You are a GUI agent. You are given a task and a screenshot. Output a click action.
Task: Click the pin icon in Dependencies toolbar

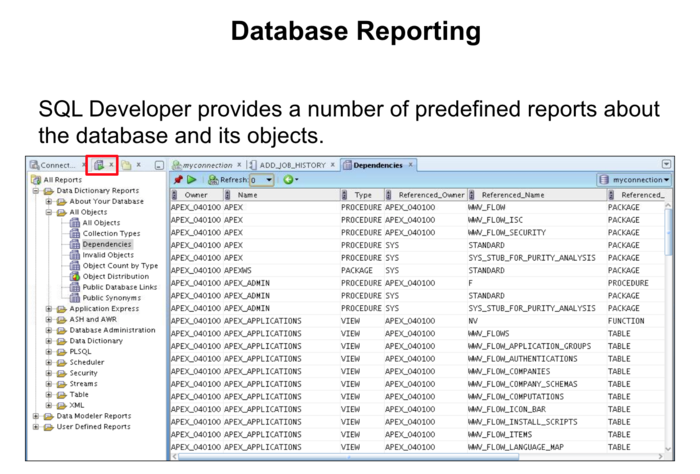tap(178, 180)
